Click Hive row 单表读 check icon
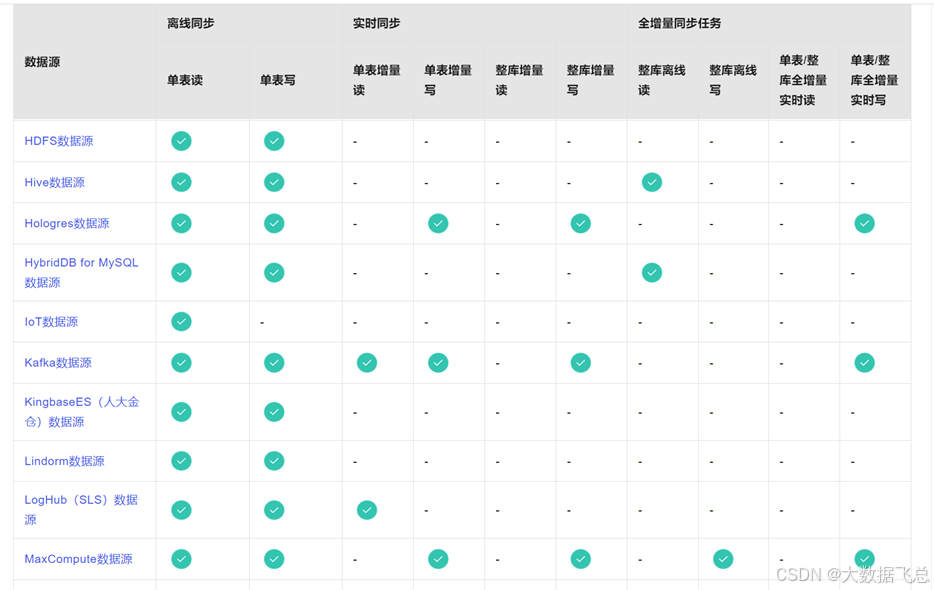 click(x=181, y=182)
